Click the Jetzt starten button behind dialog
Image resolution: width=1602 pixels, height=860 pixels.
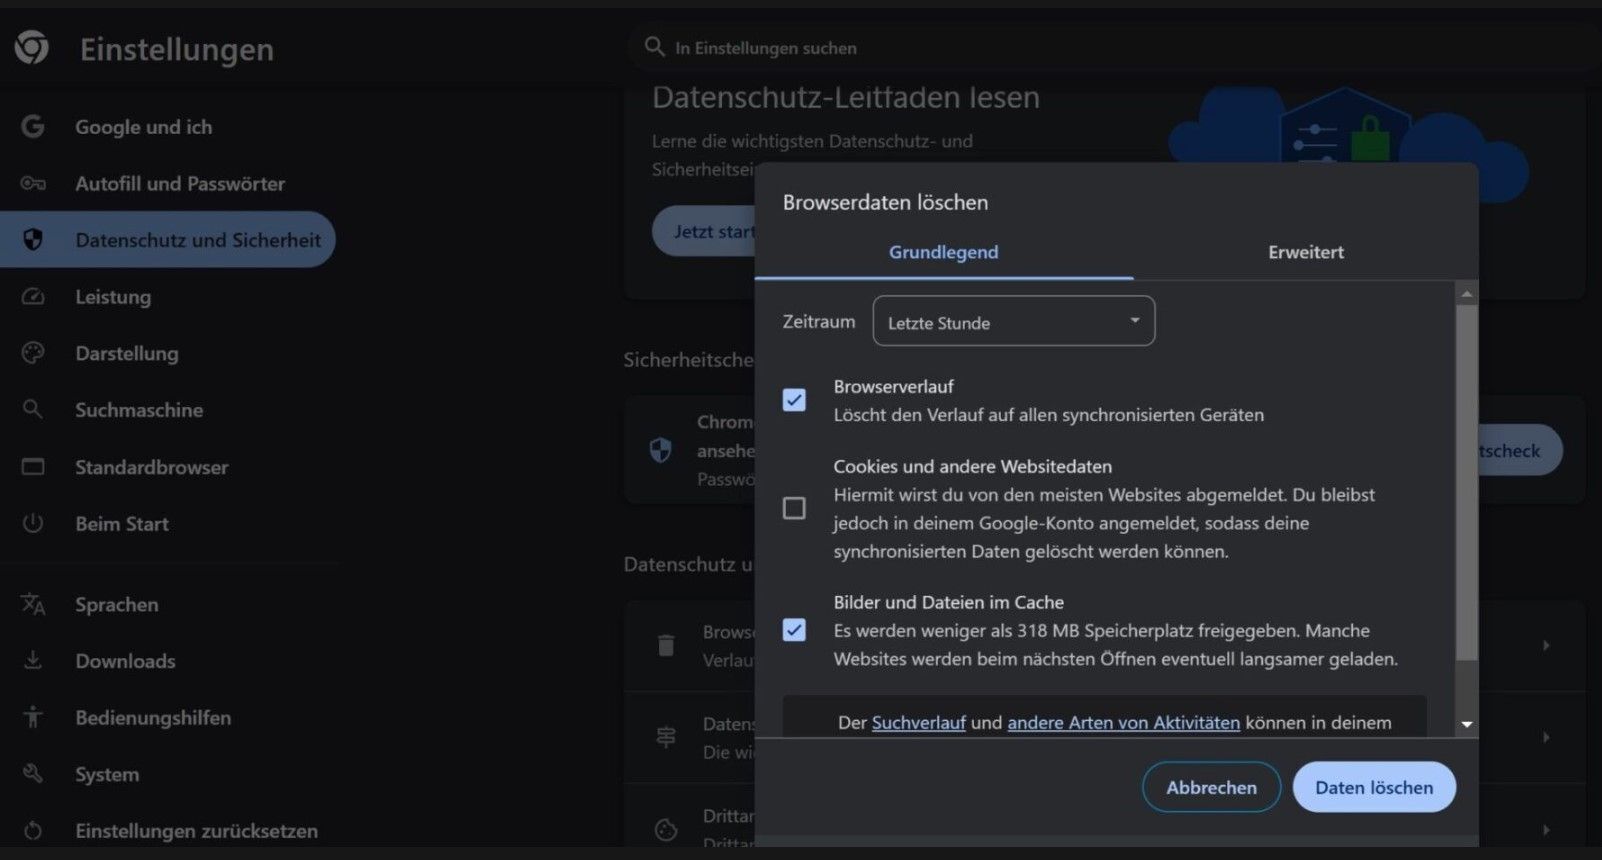pos(704,231)
